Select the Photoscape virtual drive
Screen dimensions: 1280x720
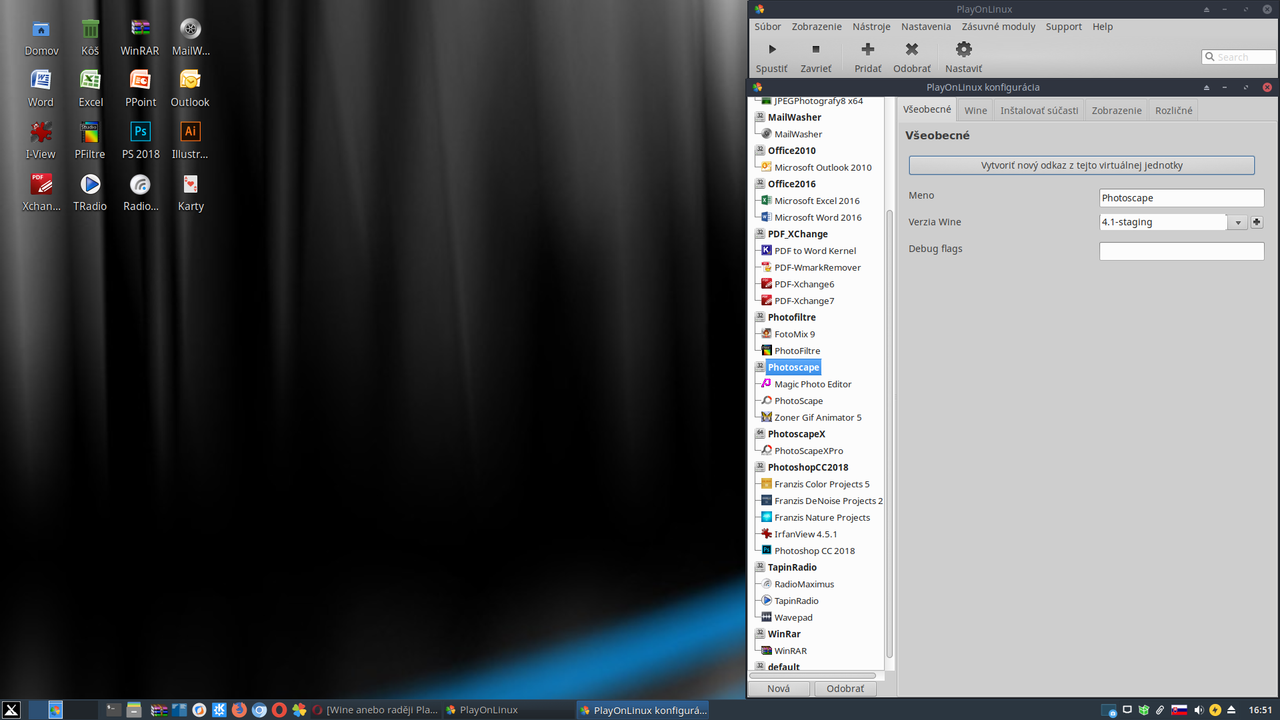pyautogui.click(x=793, y=367)
